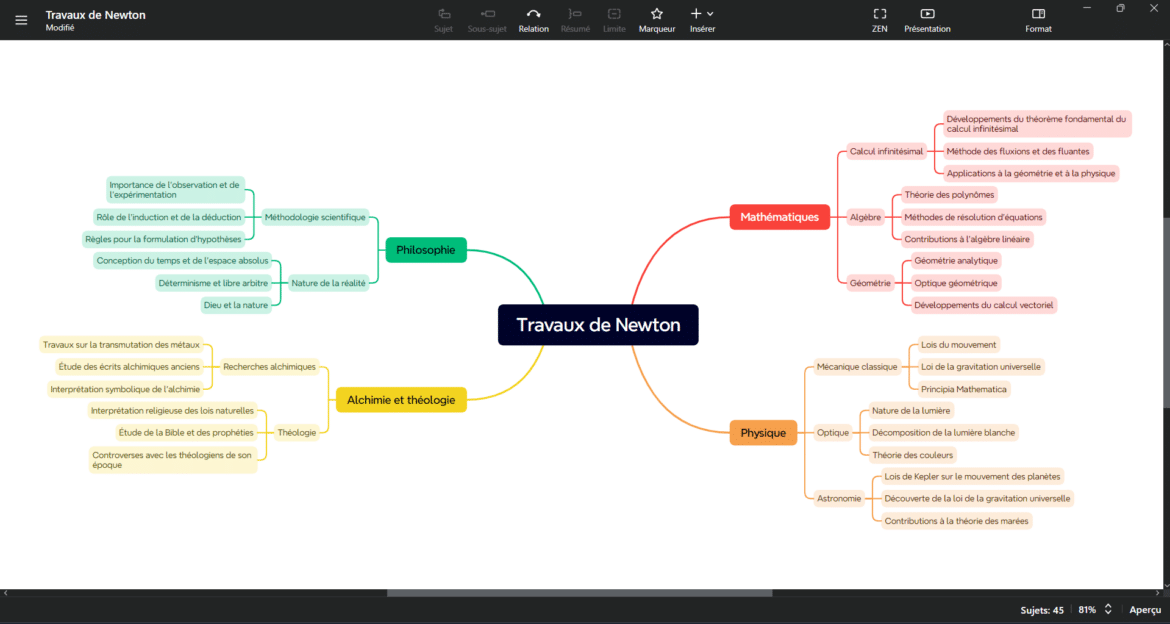1170x624 pixels.
Task: Click the Aperçu button in status bar
Action: [x=1144, y=609]
